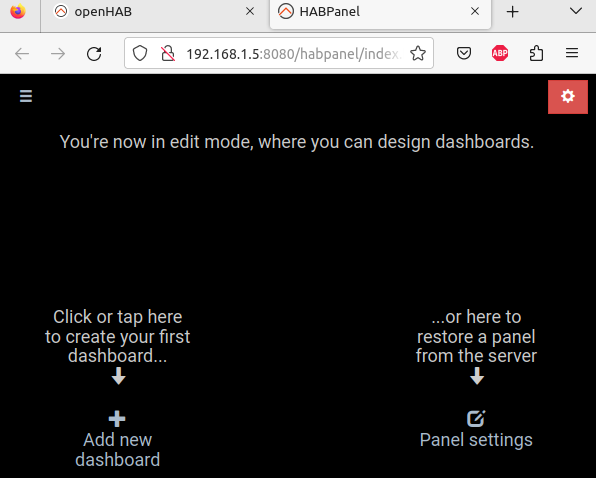Screen dimensions: 596x478
Task: Show connection not secure padlock info
Action: tap(168, 54)
